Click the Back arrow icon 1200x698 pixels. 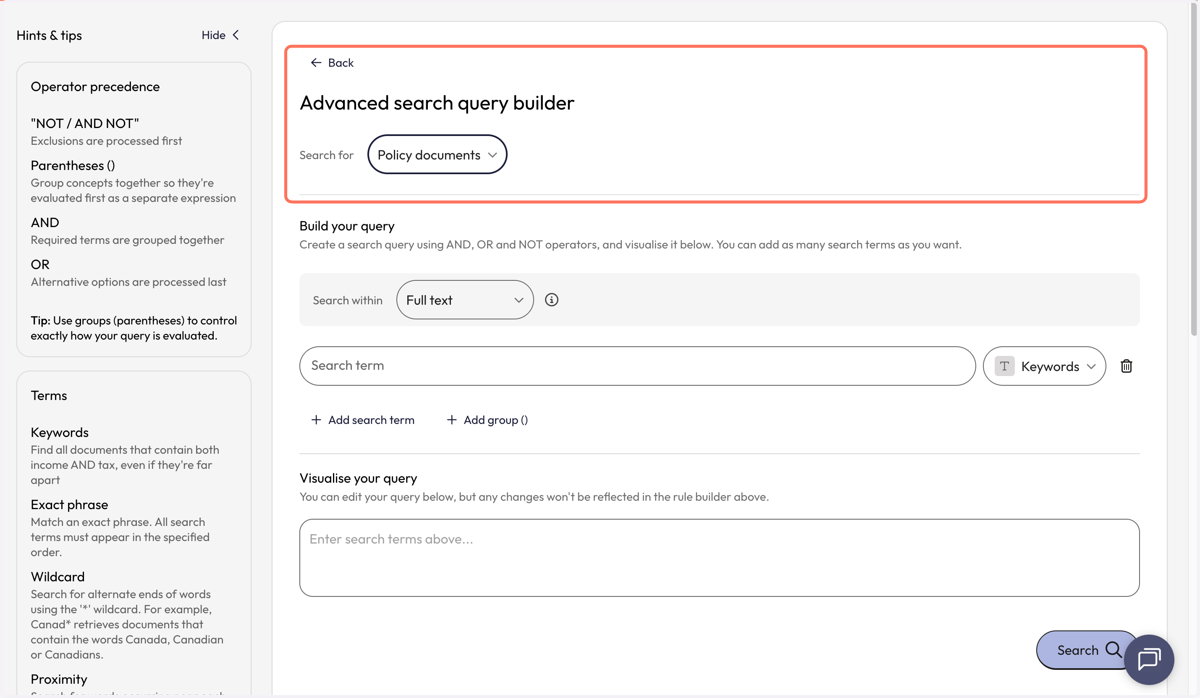pos(316,63)
